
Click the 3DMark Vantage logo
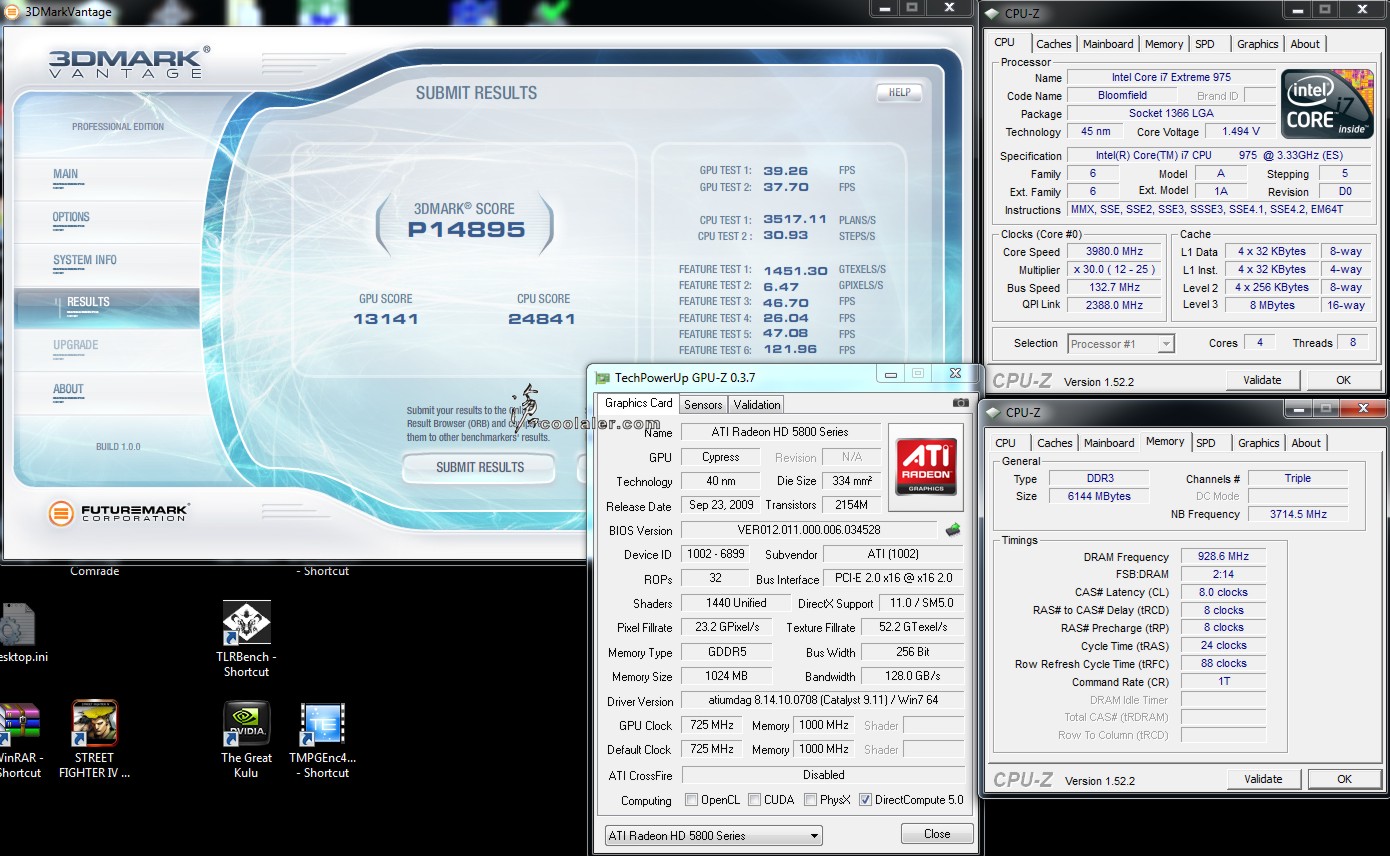pos(130,62)
